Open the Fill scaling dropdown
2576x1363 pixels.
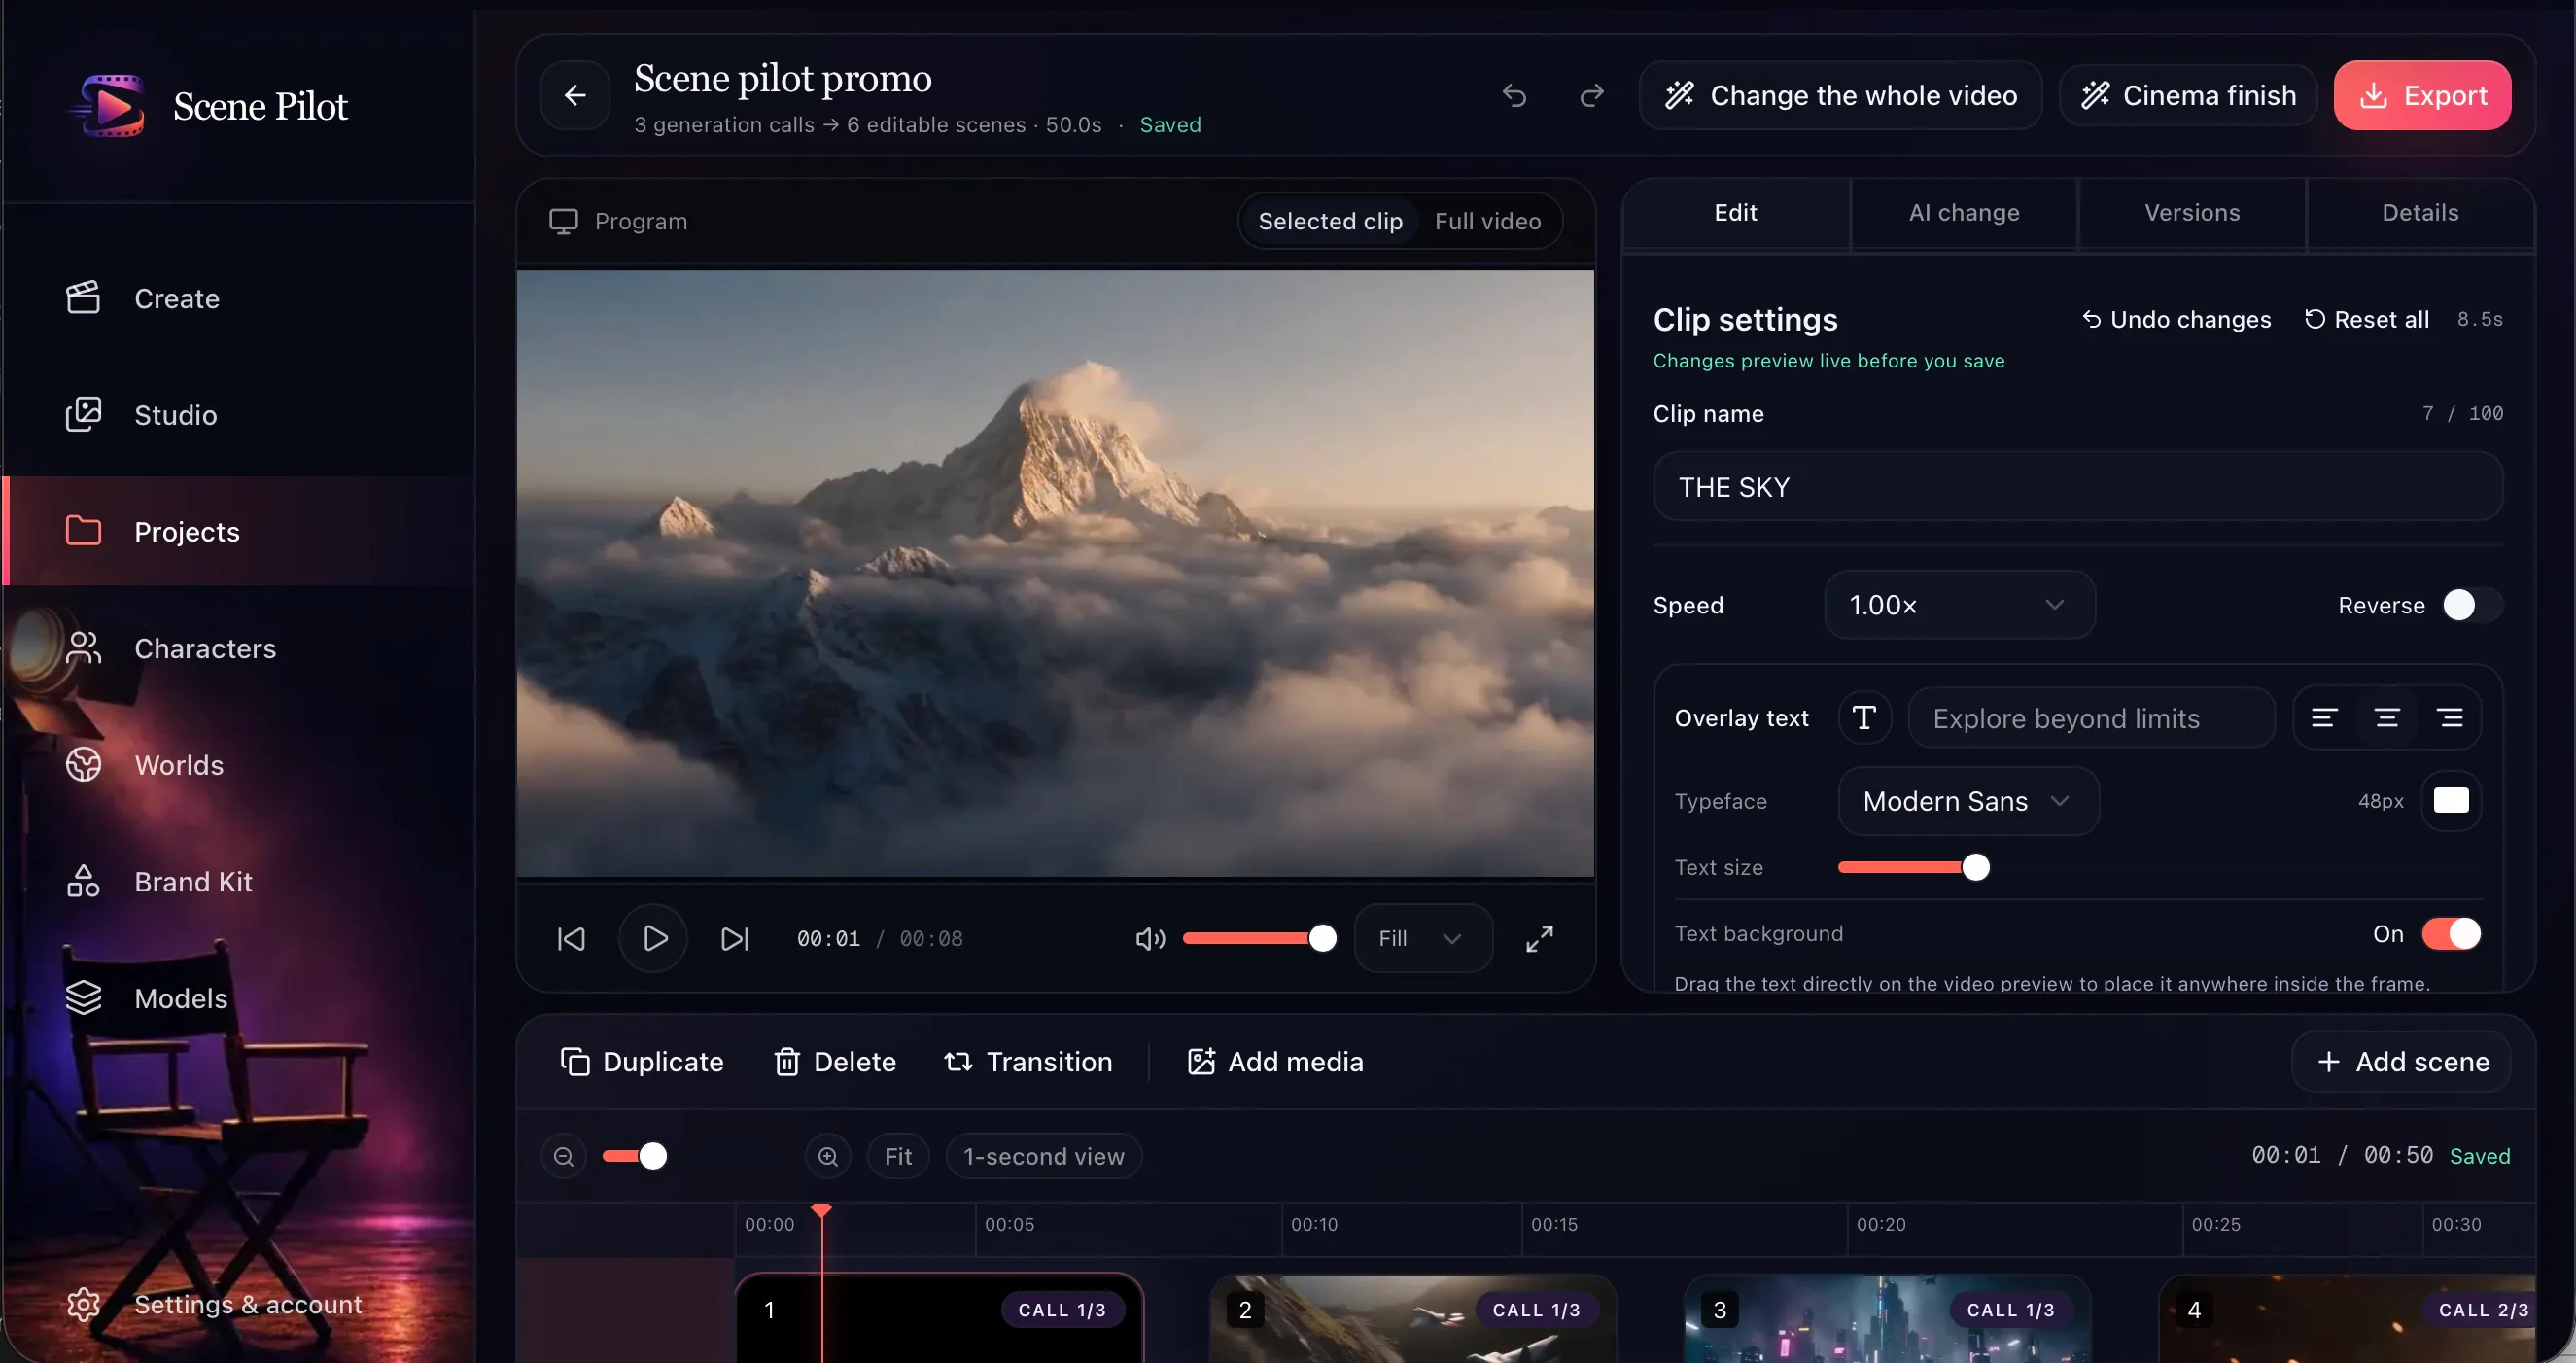point(1423,938)
